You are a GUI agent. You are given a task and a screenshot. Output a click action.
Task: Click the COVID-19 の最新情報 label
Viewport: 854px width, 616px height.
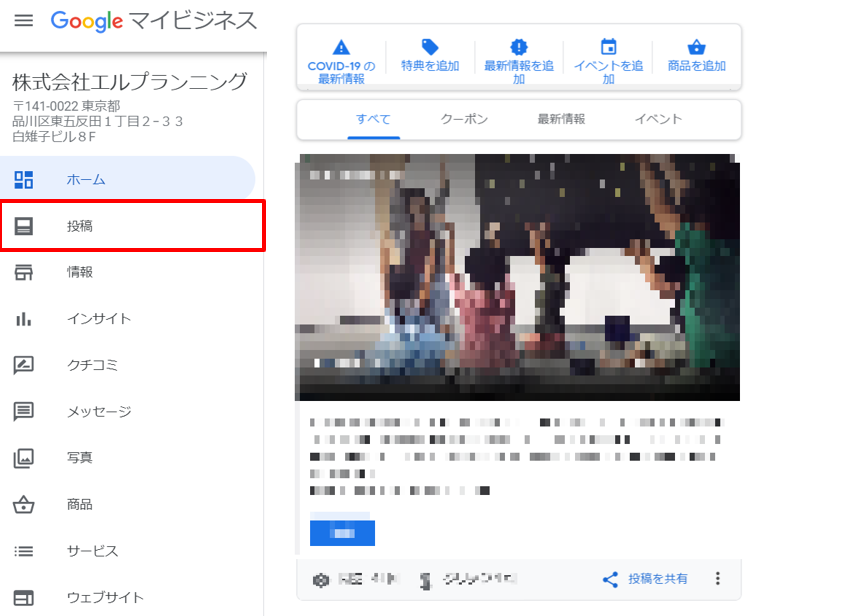tap(341, 72)
